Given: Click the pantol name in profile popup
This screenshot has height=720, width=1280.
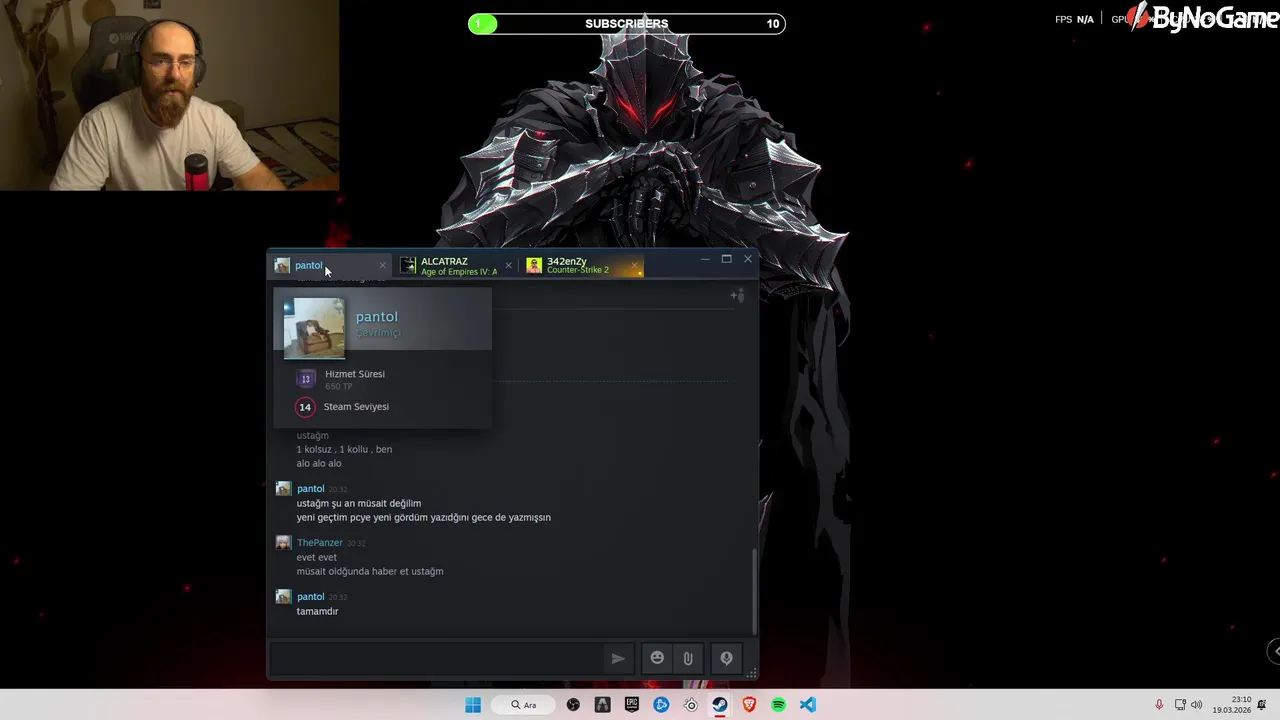Looking at the screenshot, I should 377,317.
